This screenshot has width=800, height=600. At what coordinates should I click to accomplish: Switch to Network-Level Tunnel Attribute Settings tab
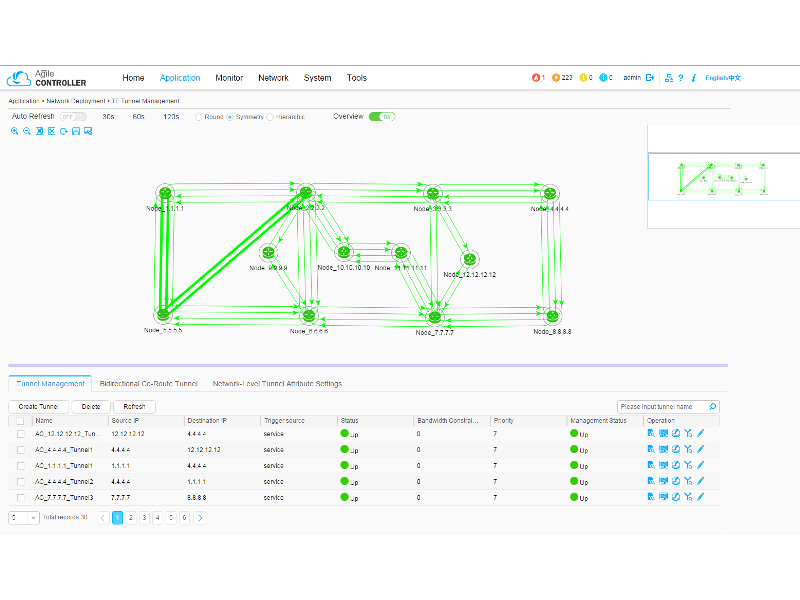(277, 384)
